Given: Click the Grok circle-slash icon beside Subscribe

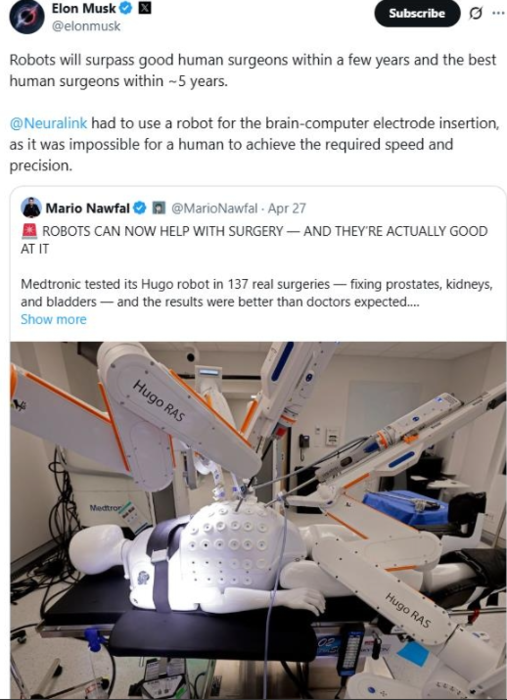Looking at the screenshot, I should [476, 13].
